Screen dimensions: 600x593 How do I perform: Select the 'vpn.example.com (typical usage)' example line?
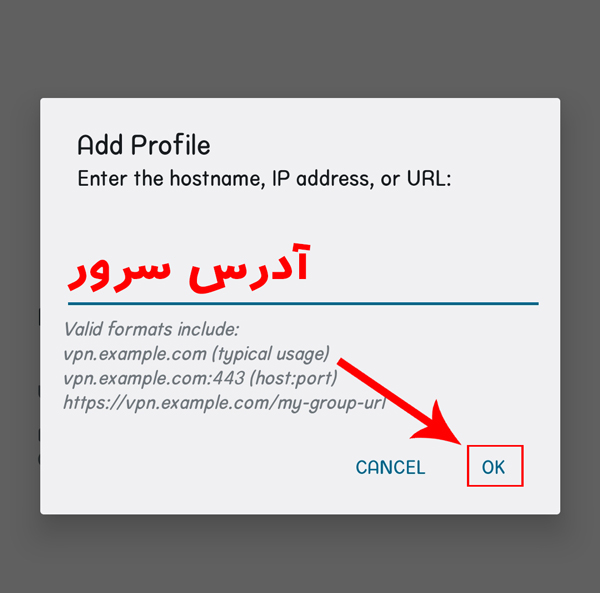(196, 354)
